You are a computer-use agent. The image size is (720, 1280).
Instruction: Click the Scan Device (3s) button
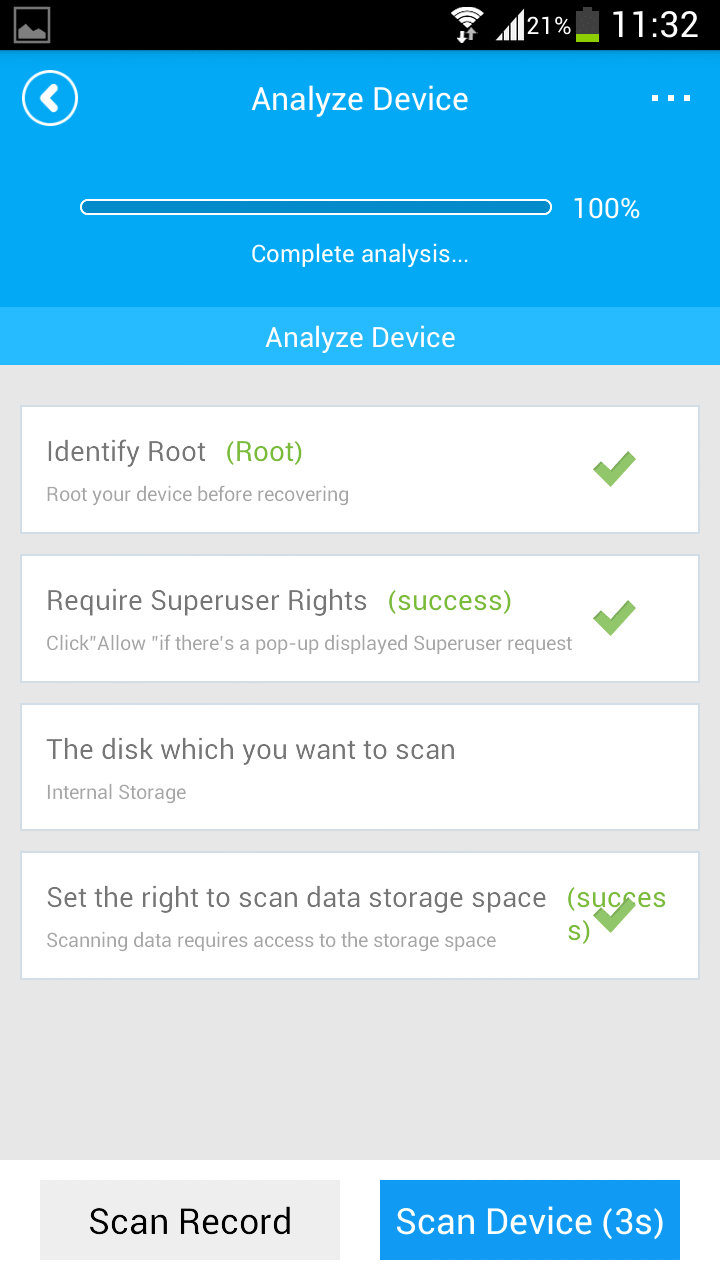[530, 1220]
